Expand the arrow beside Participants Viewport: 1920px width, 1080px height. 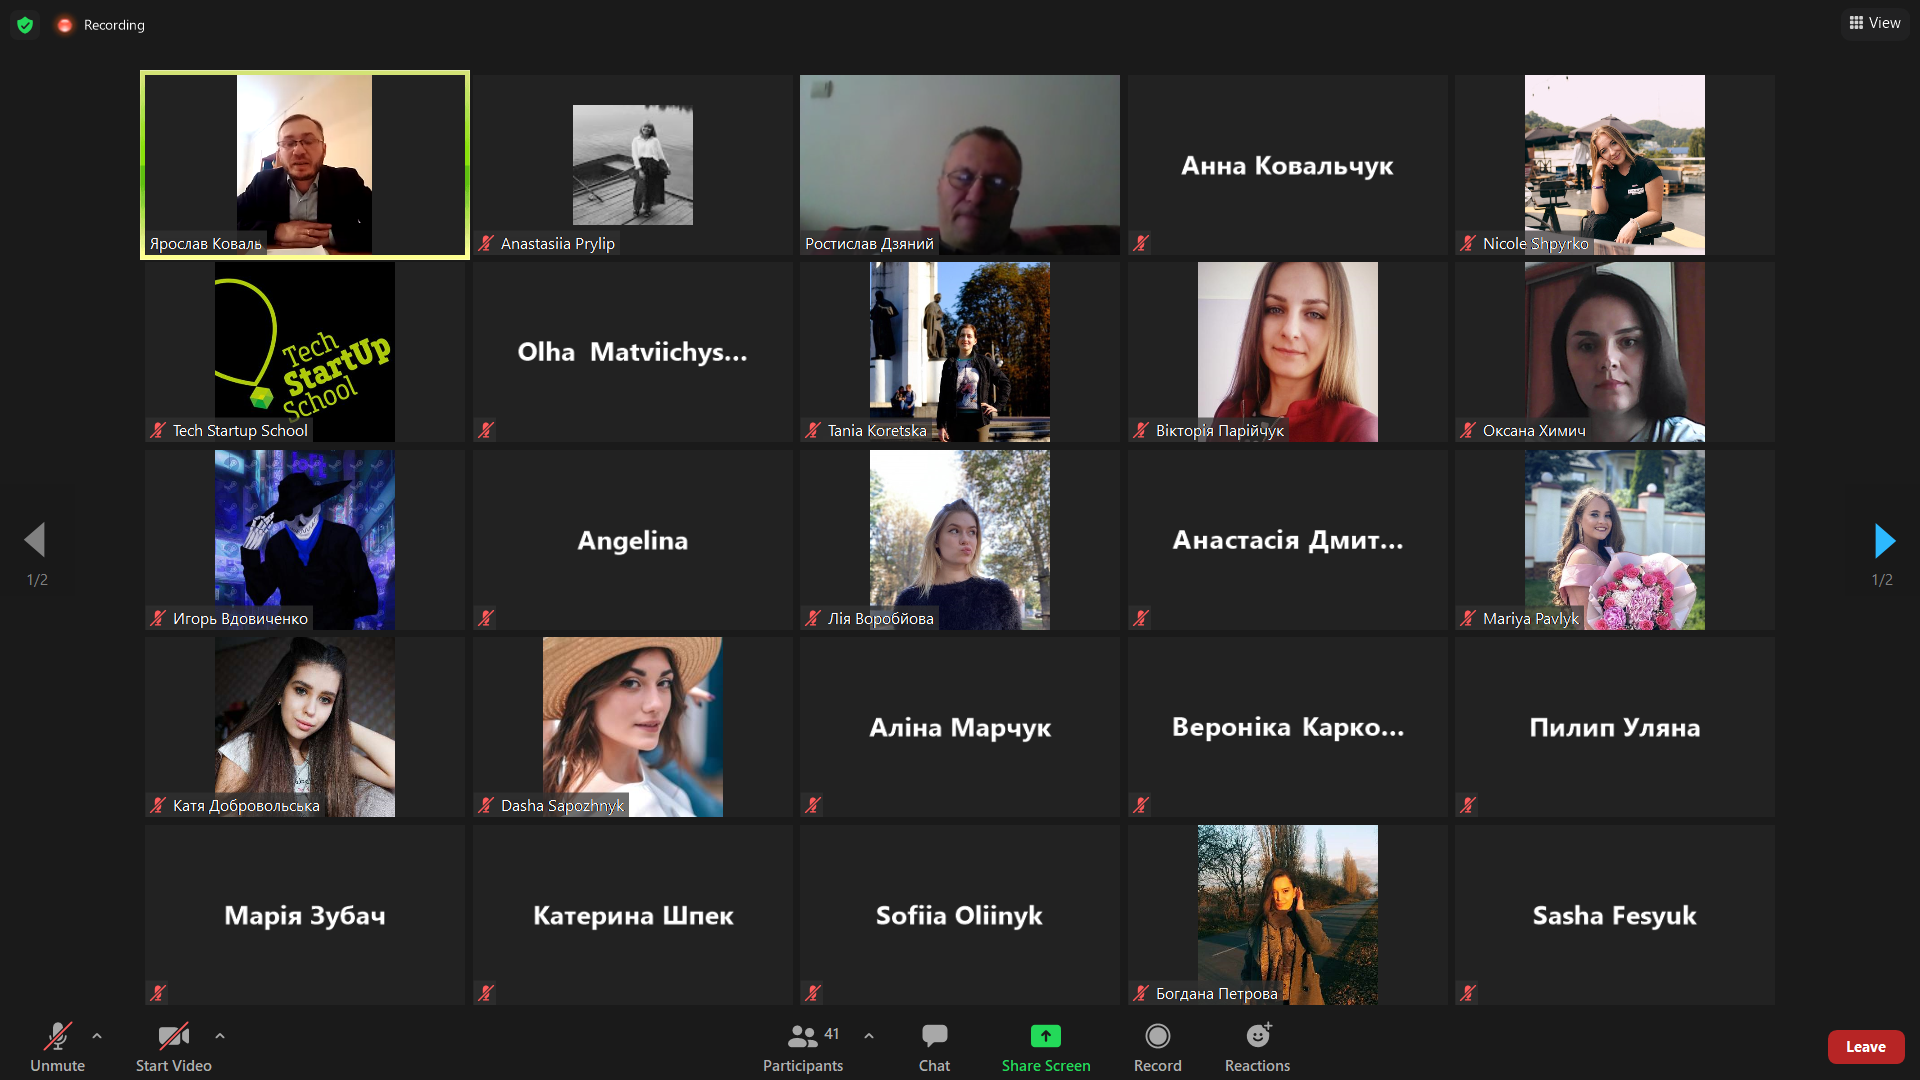(869, 1036)
